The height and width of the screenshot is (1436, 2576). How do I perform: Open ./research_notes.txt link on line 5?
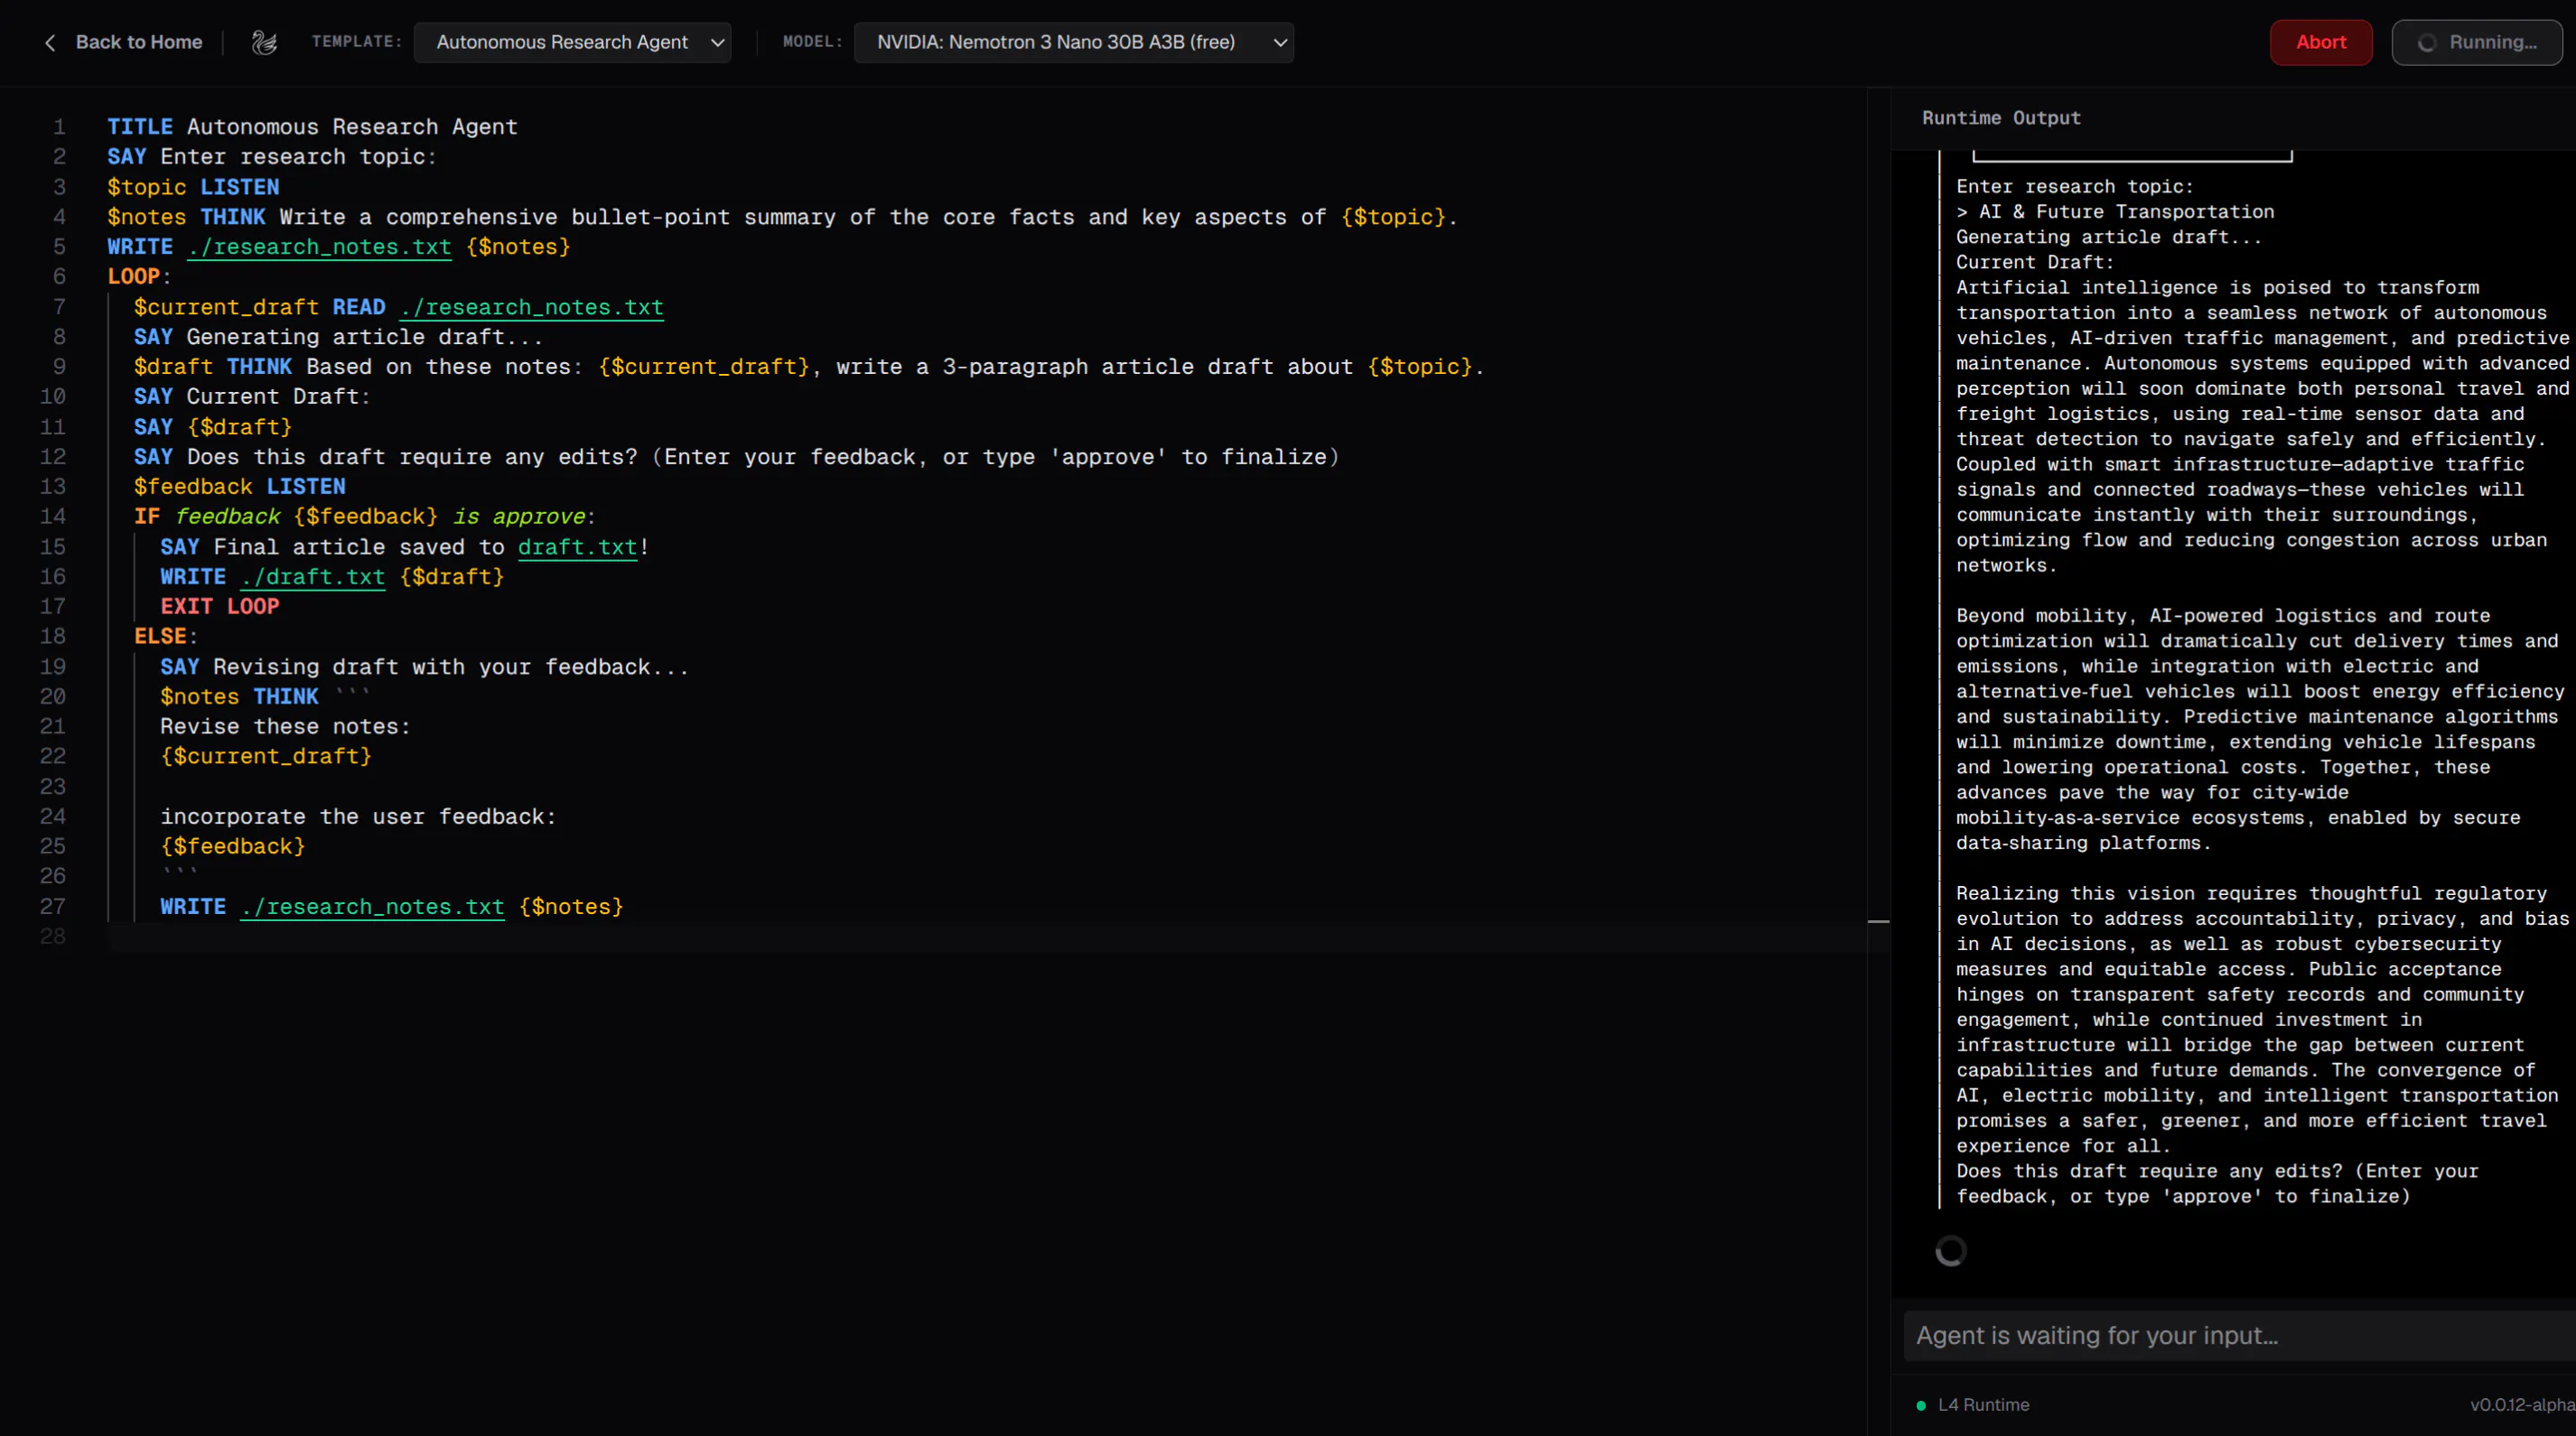(319, 247)
